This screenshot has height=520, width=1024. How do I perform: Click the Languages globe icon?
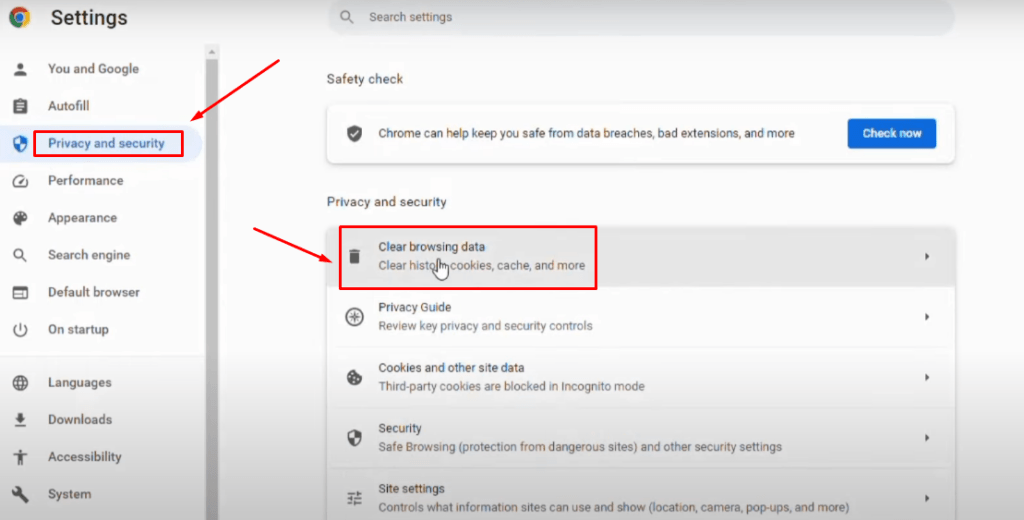click(20, 383)
